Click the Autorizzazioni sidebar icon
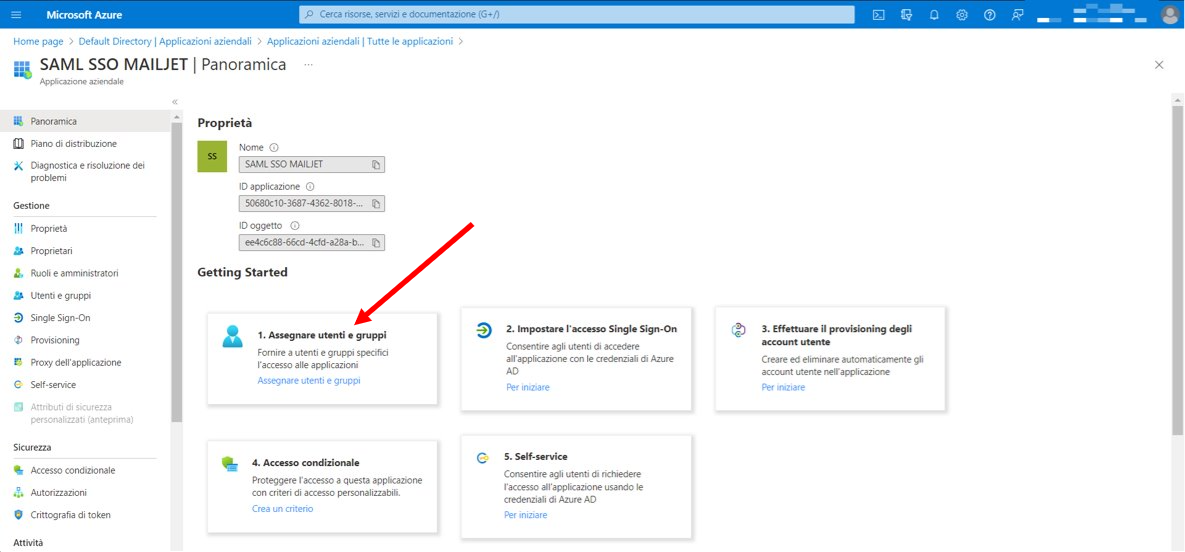The image size is (1185, 552). [19, 492]
